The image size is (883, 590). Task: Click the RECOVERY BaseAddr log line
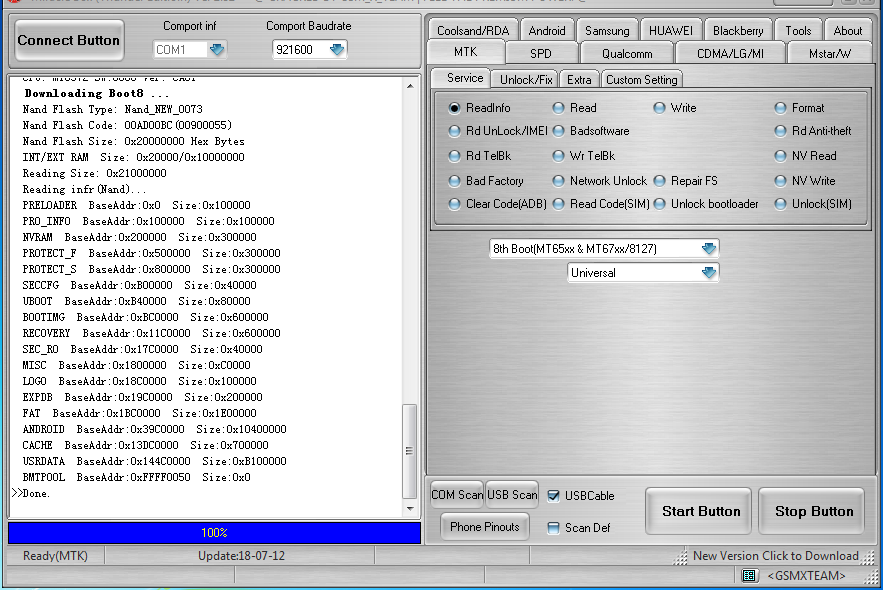point(151,333)
